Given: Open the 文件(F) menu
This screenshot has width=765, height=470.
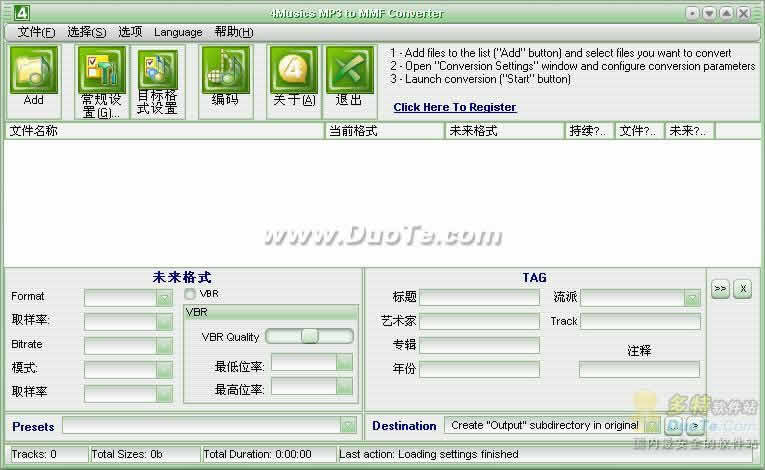Looking at the screenshot, I should tap(36, 32).
